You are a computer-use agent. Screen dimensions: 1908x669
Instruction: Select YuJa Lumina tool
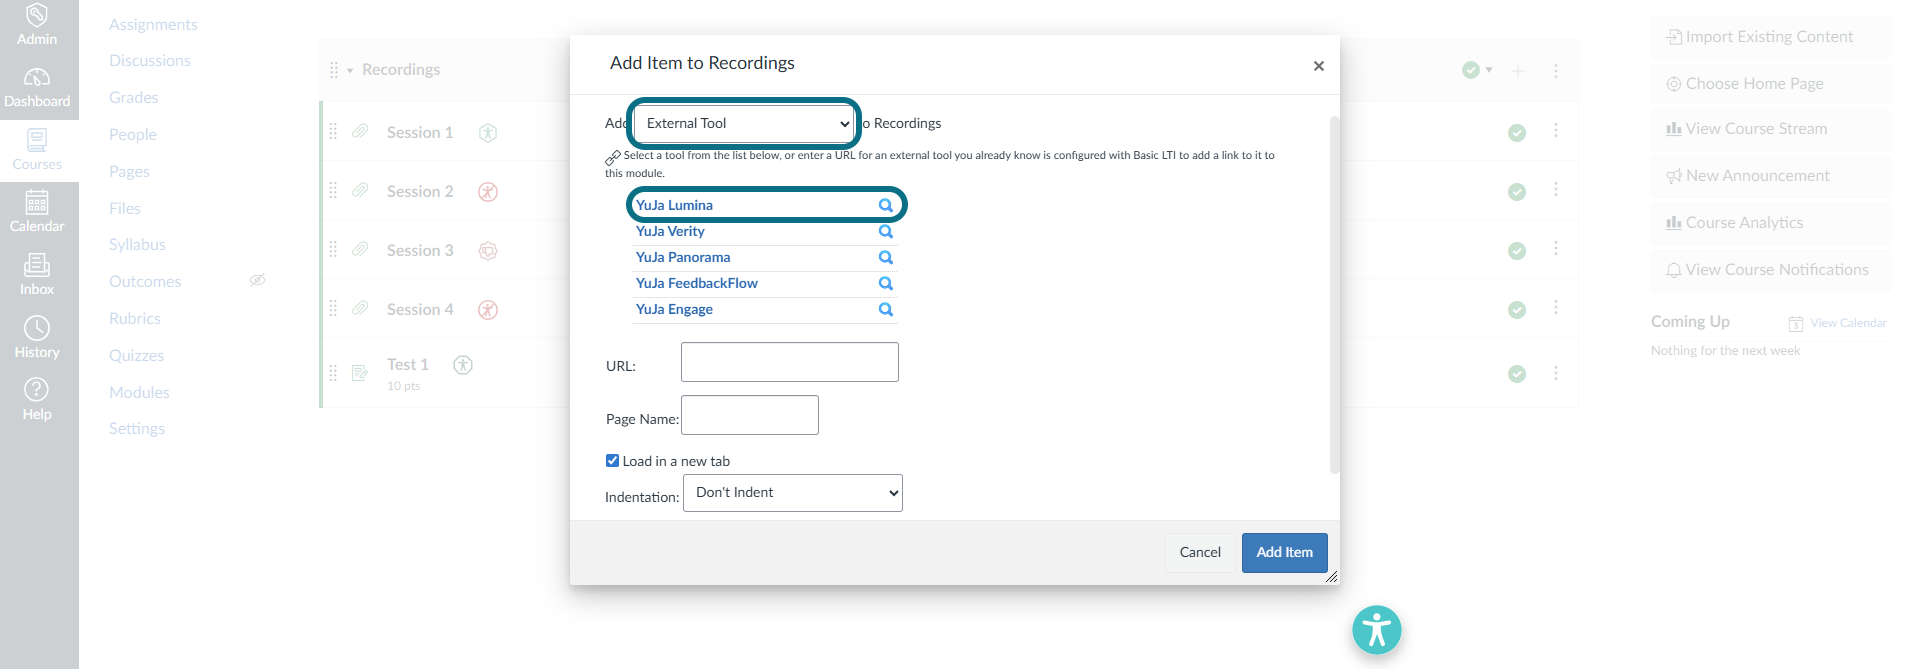[675, 205]
